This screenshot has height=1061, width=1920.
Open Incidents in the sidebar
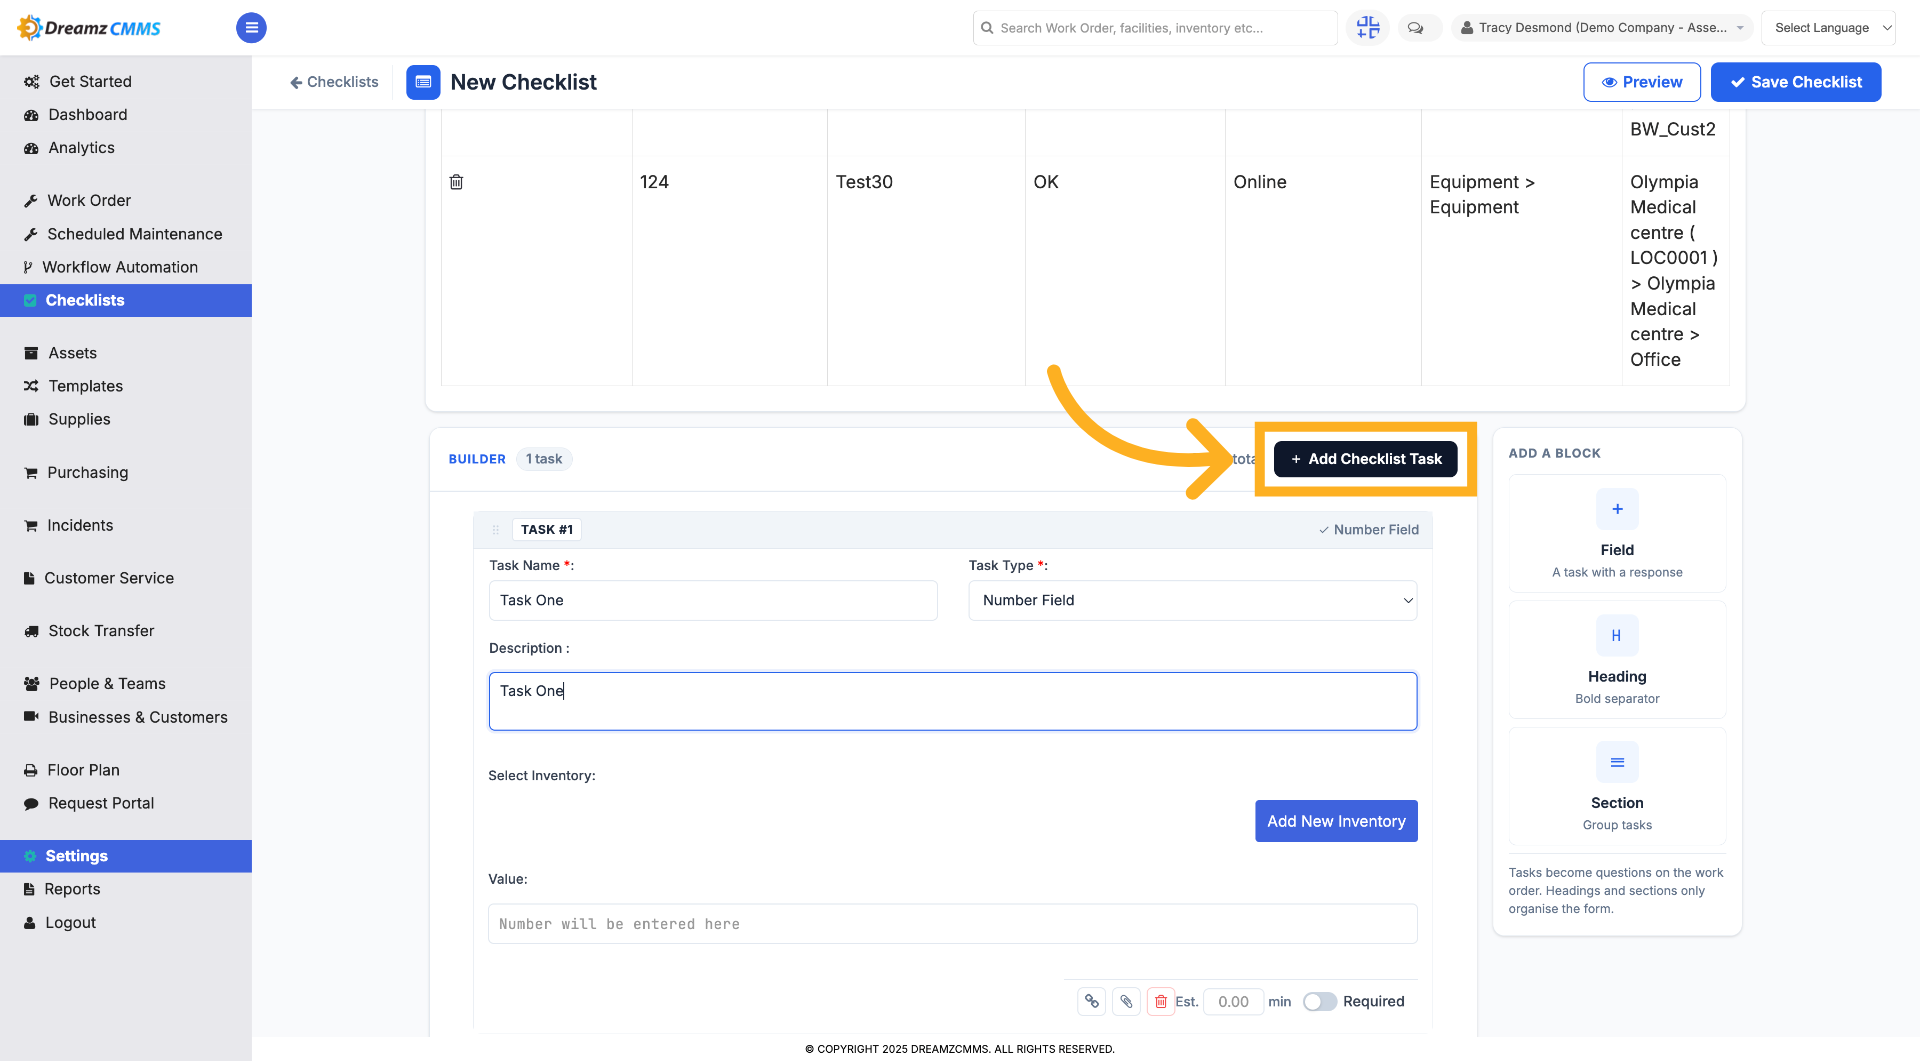click(x=80, y=525)
